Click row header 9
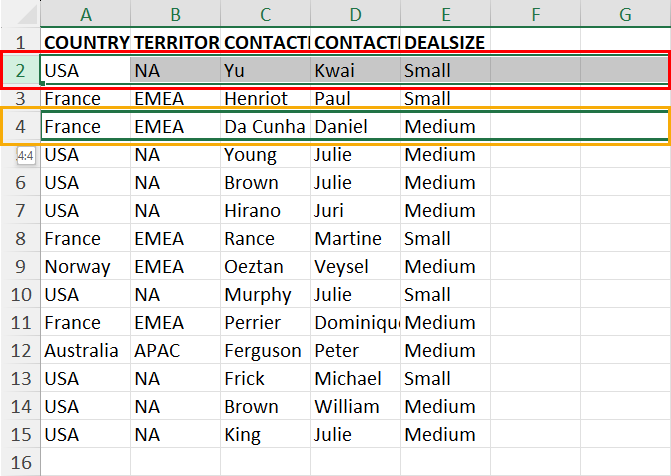 pos(21,266)
